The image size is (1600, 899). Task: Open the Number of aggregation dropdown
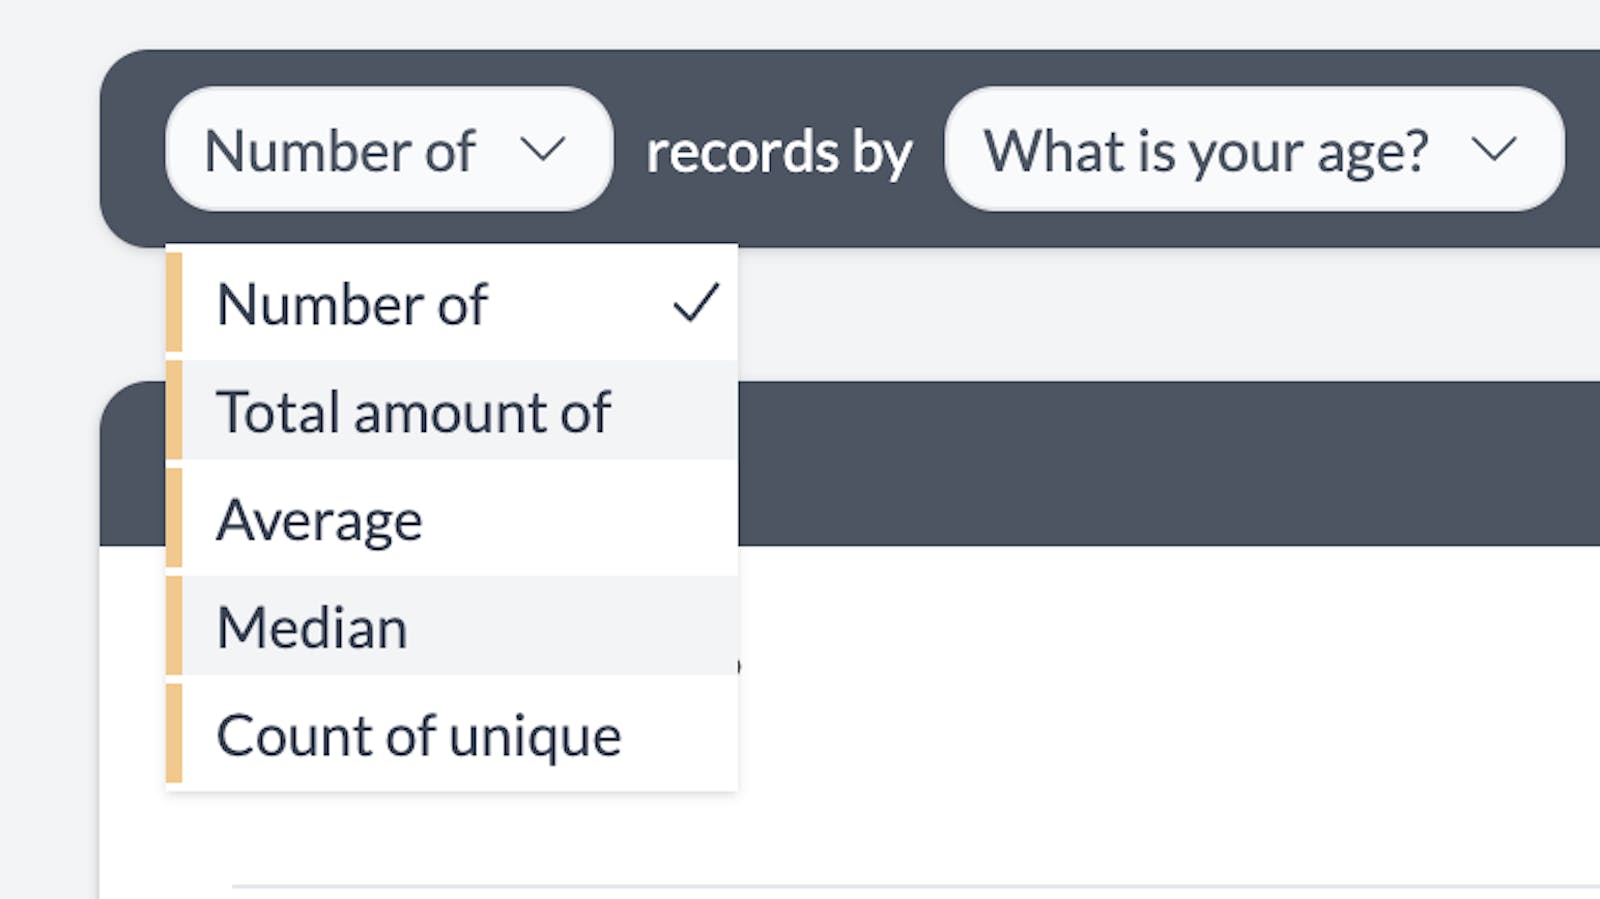pos(388,150)
